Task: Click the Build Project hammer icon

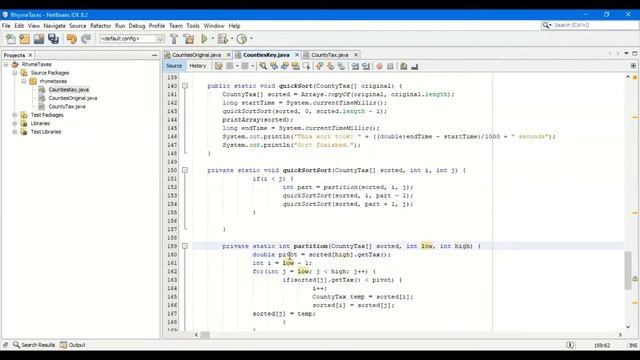Action: 174,39
